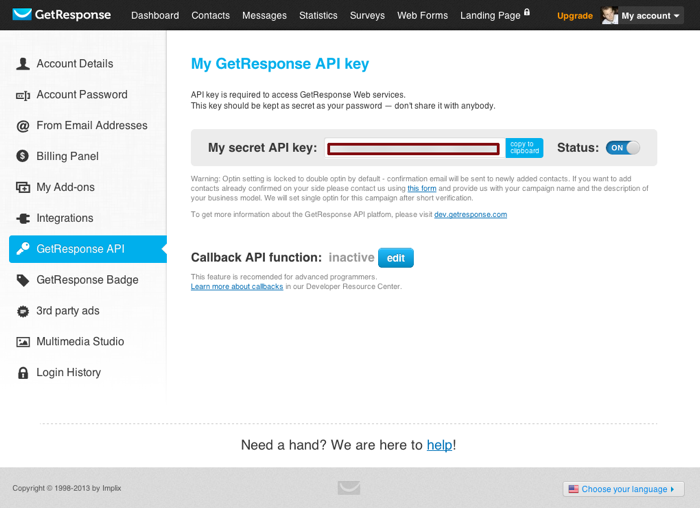Open Dashboard in the top menu

[x=155, y=16]
